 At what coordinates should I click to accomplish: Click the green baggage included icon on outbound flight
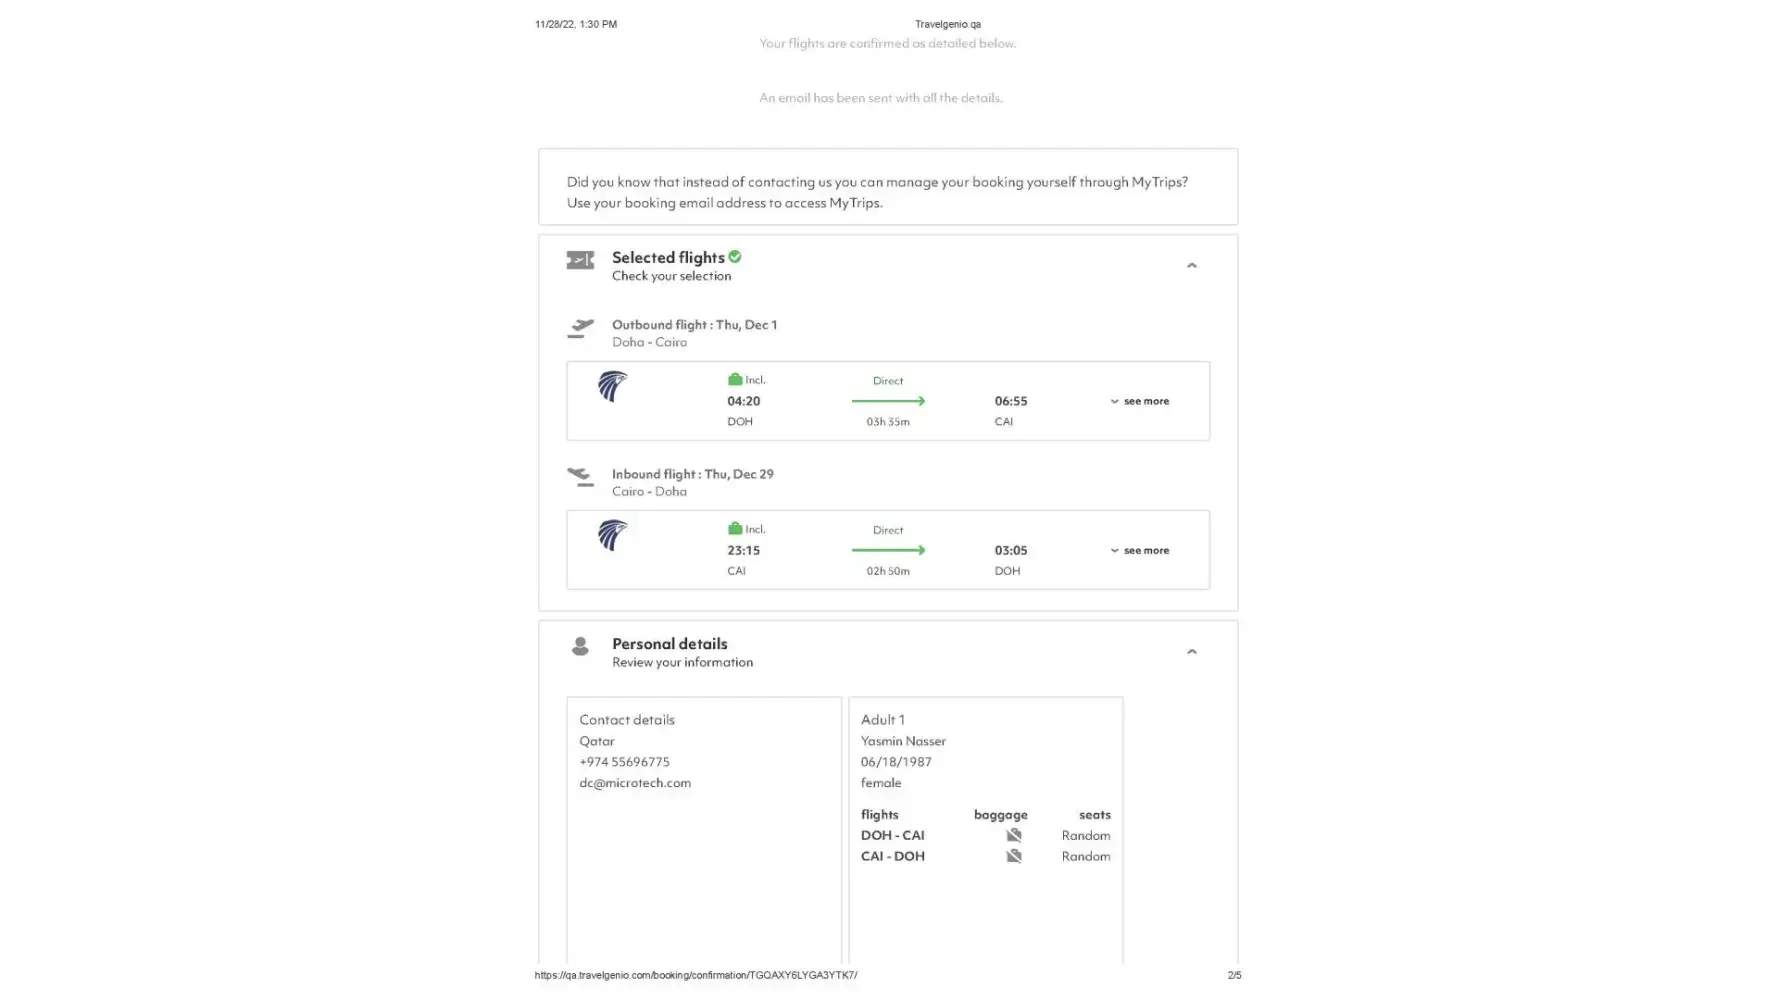pyautogui.click(x=735, y=380)
